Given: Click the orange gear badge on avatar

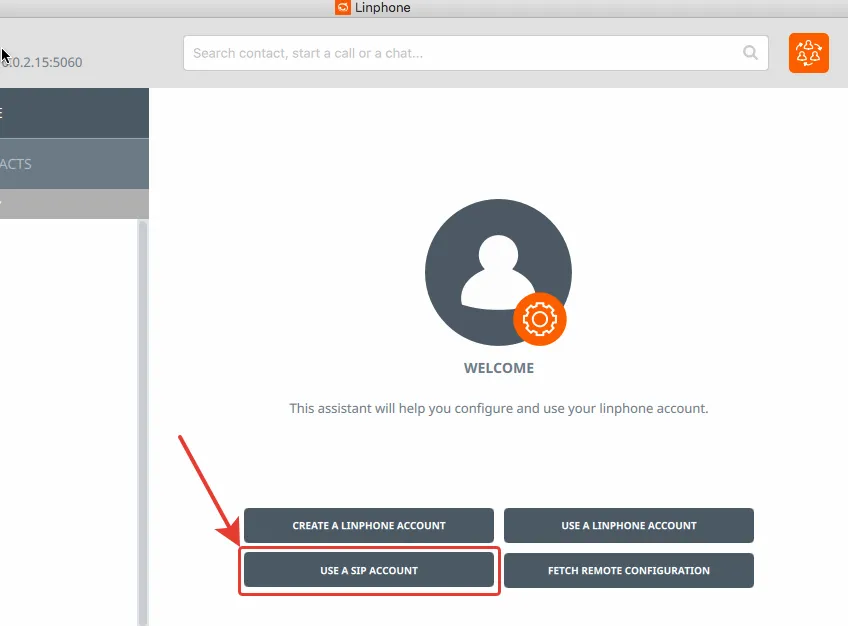Looking at the screenshot, I should [539, 319].
